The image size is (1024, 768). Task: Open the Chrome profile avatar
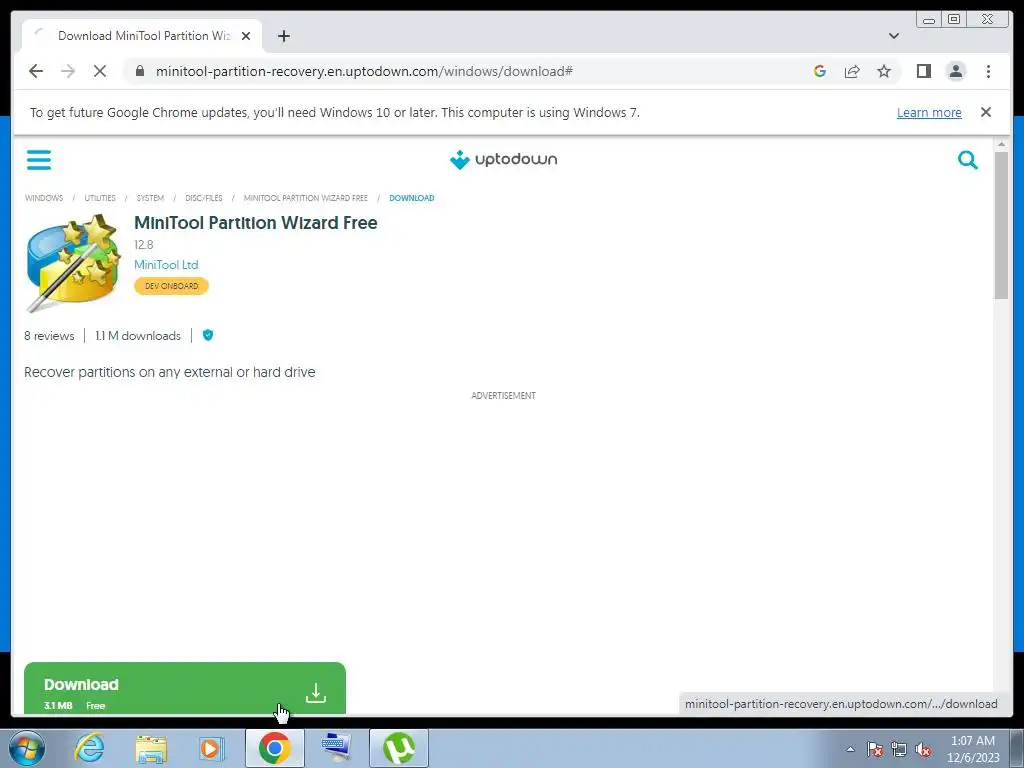[955, 71]
